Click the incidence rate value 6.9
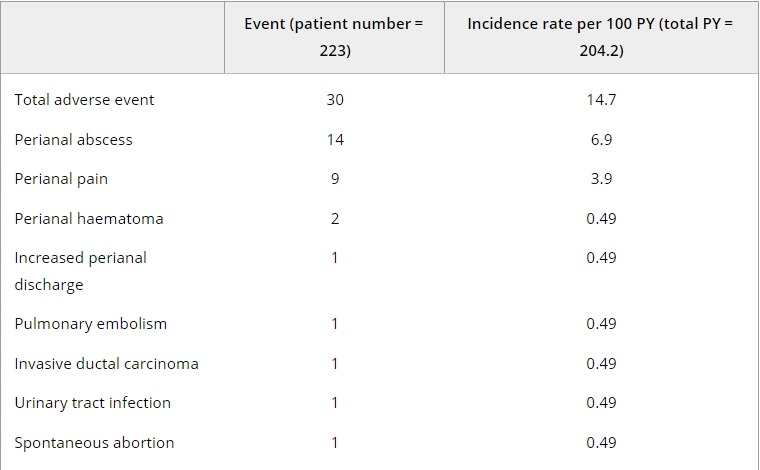760x470 pixels. 601,140
